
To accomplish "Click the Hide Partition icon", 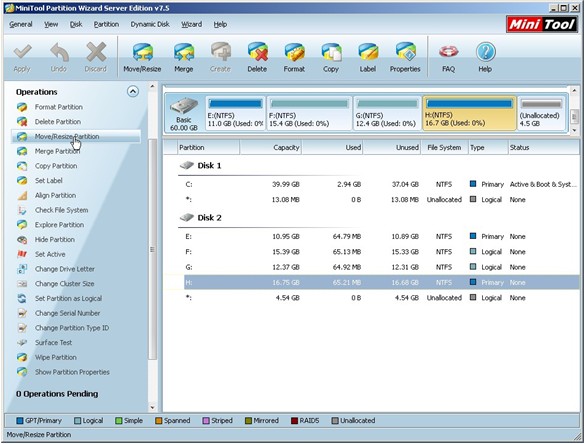I will (22, 240).
